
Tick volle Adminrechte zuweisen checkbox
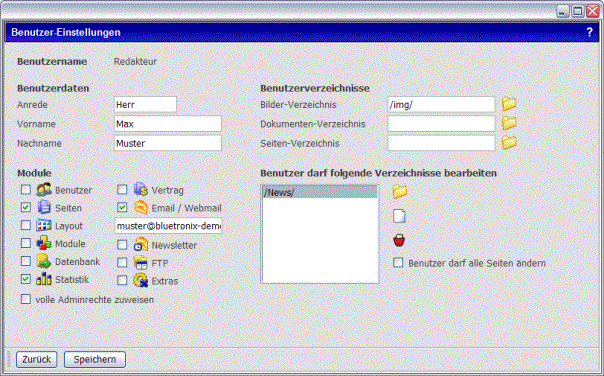[x=26, y=299]
